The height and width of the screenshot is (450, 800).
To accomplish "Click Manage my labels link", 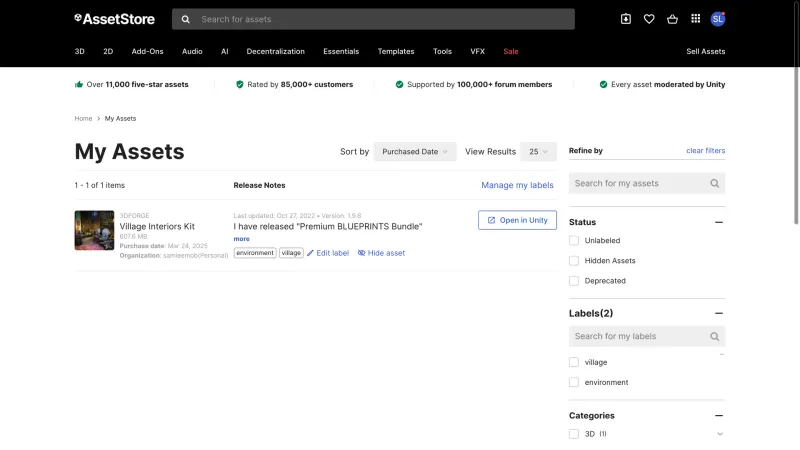I will tap(517, 185).
